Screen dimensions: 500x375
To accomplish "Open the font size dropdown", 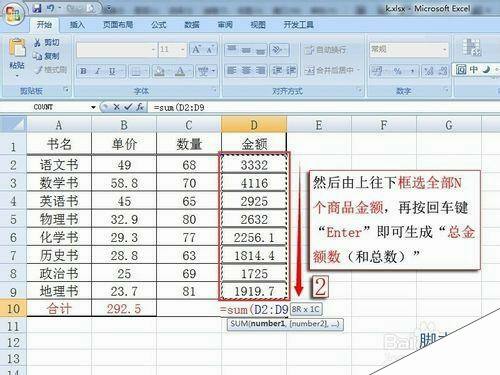I will [x=183, y=50].
